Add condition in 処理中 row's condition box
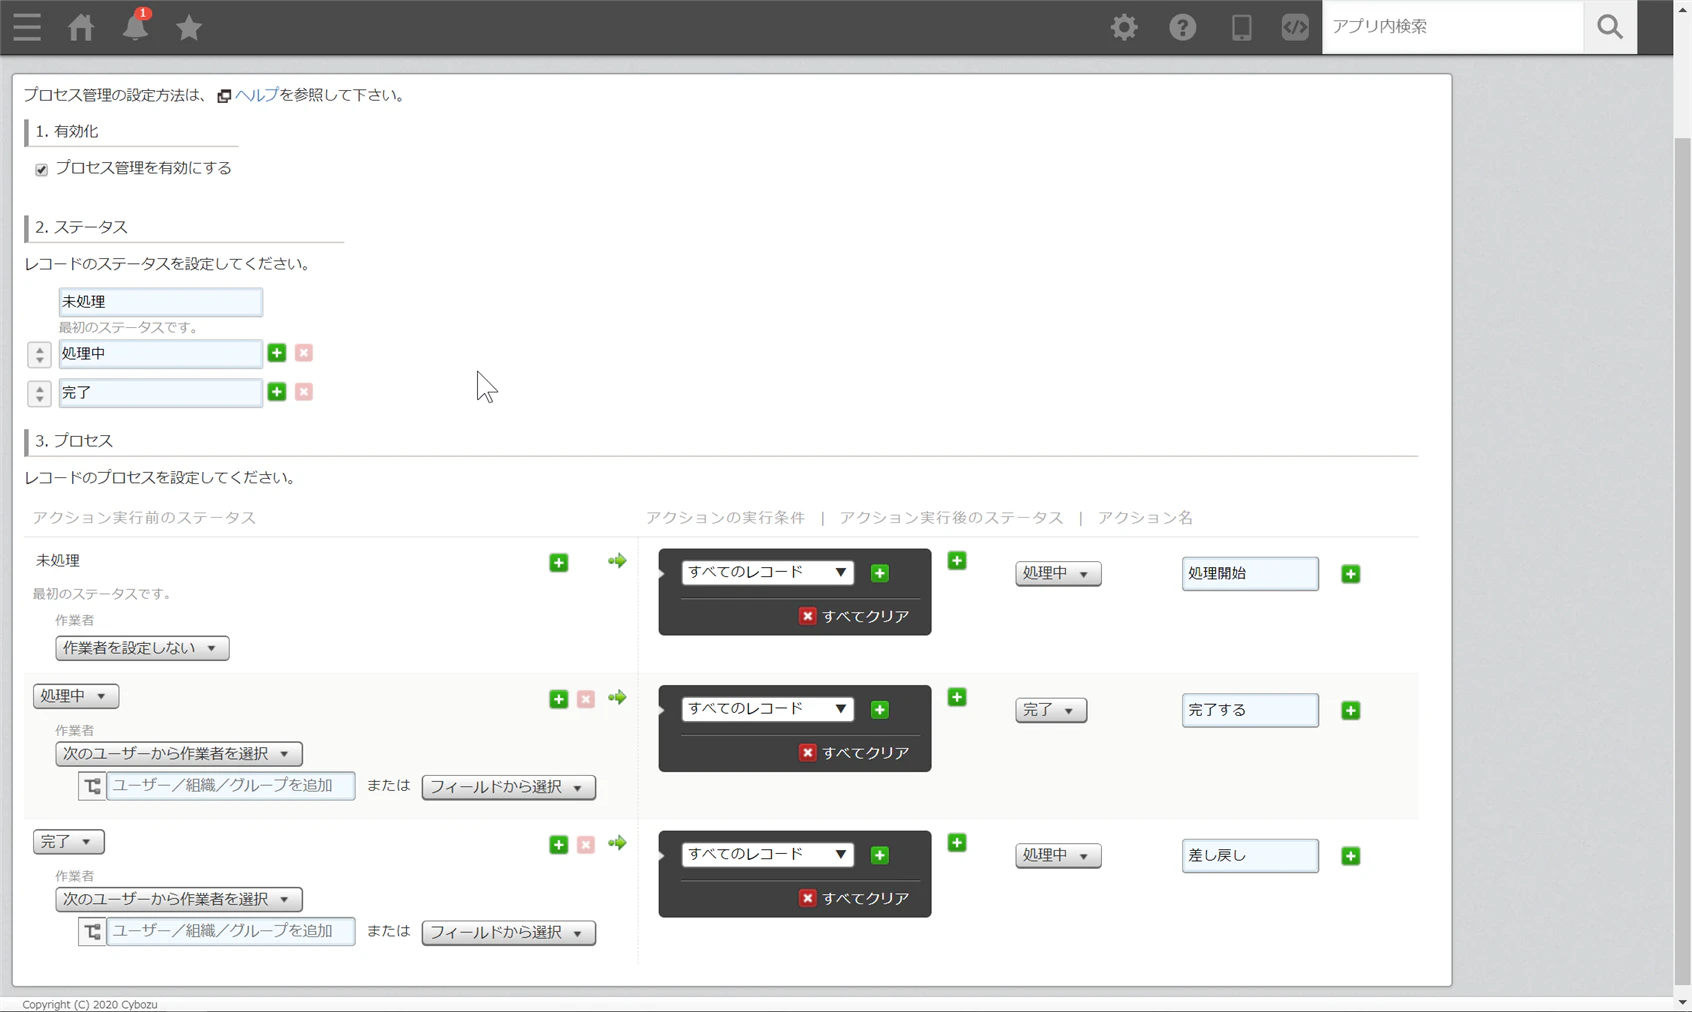 [880, 710]
